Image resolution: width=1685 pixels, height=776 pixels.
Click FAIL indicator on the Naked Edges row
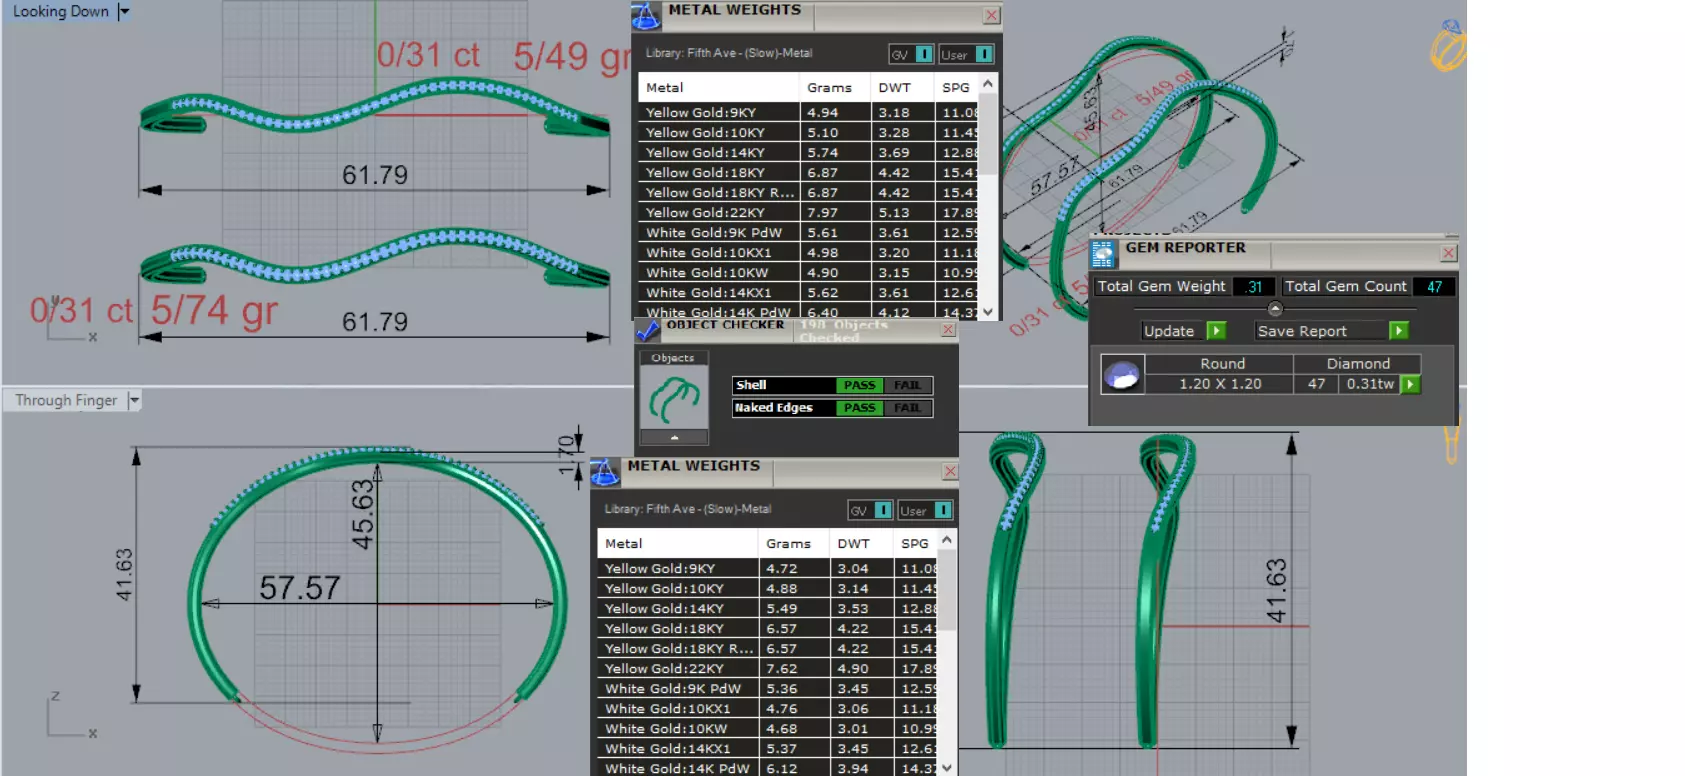click(908, 408)
